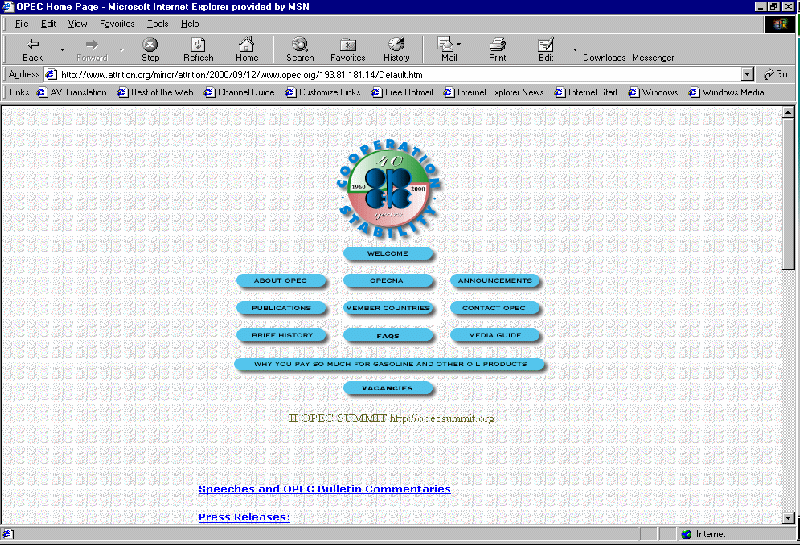Screen dimensions: 800x545
Task: Click the BRIEF HISTORY button
Action: [281, 335]
